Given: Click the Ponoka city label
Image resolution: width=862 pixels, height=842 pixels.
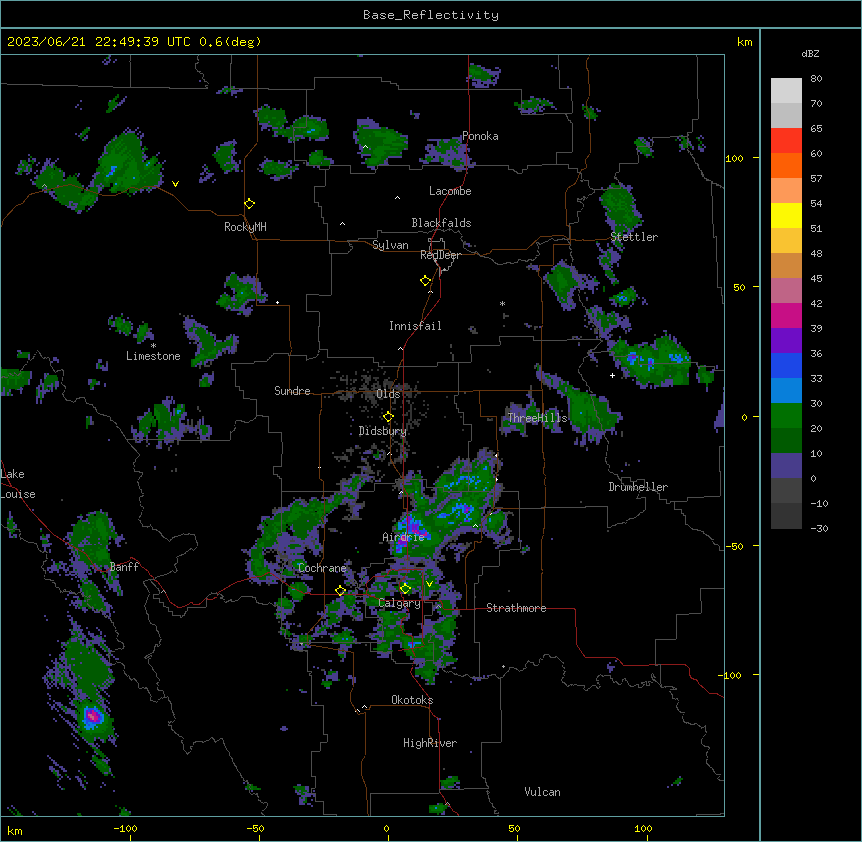Looking at the screenshot, I should click(480, 136).
